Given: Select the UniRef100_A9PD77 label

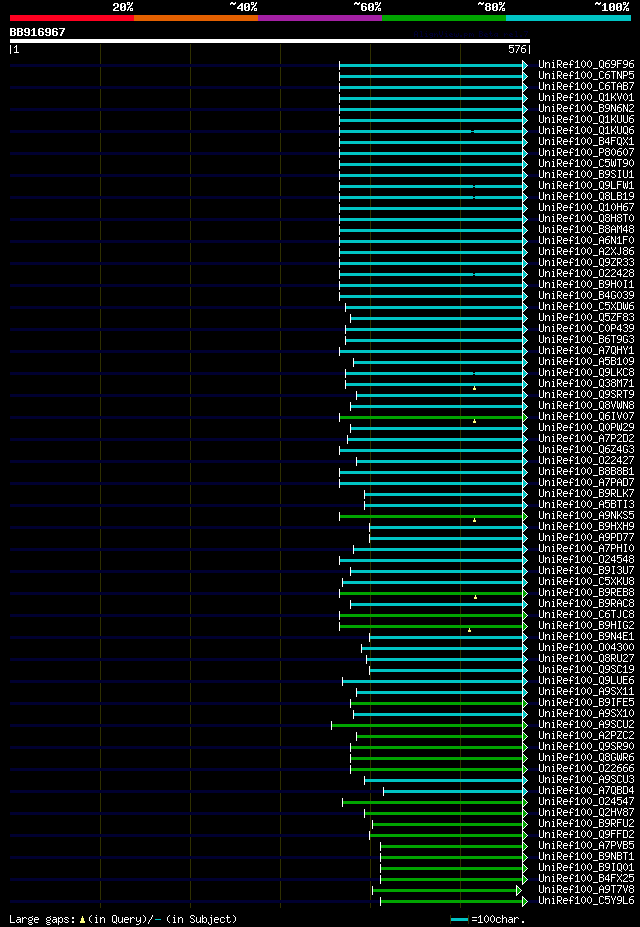Looking at the screenshot, I should [586, 538].
